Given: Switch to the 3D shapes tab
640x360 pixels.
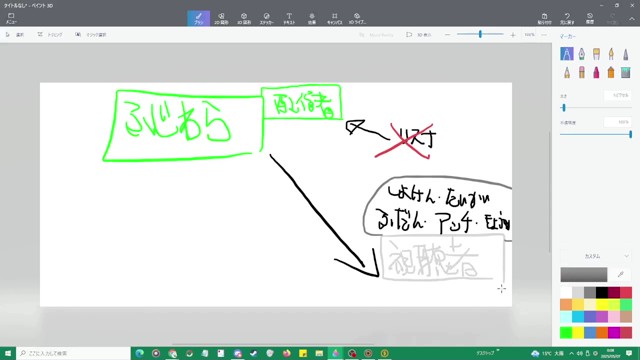Looking at the screenshot, I should tap(244, 18).
